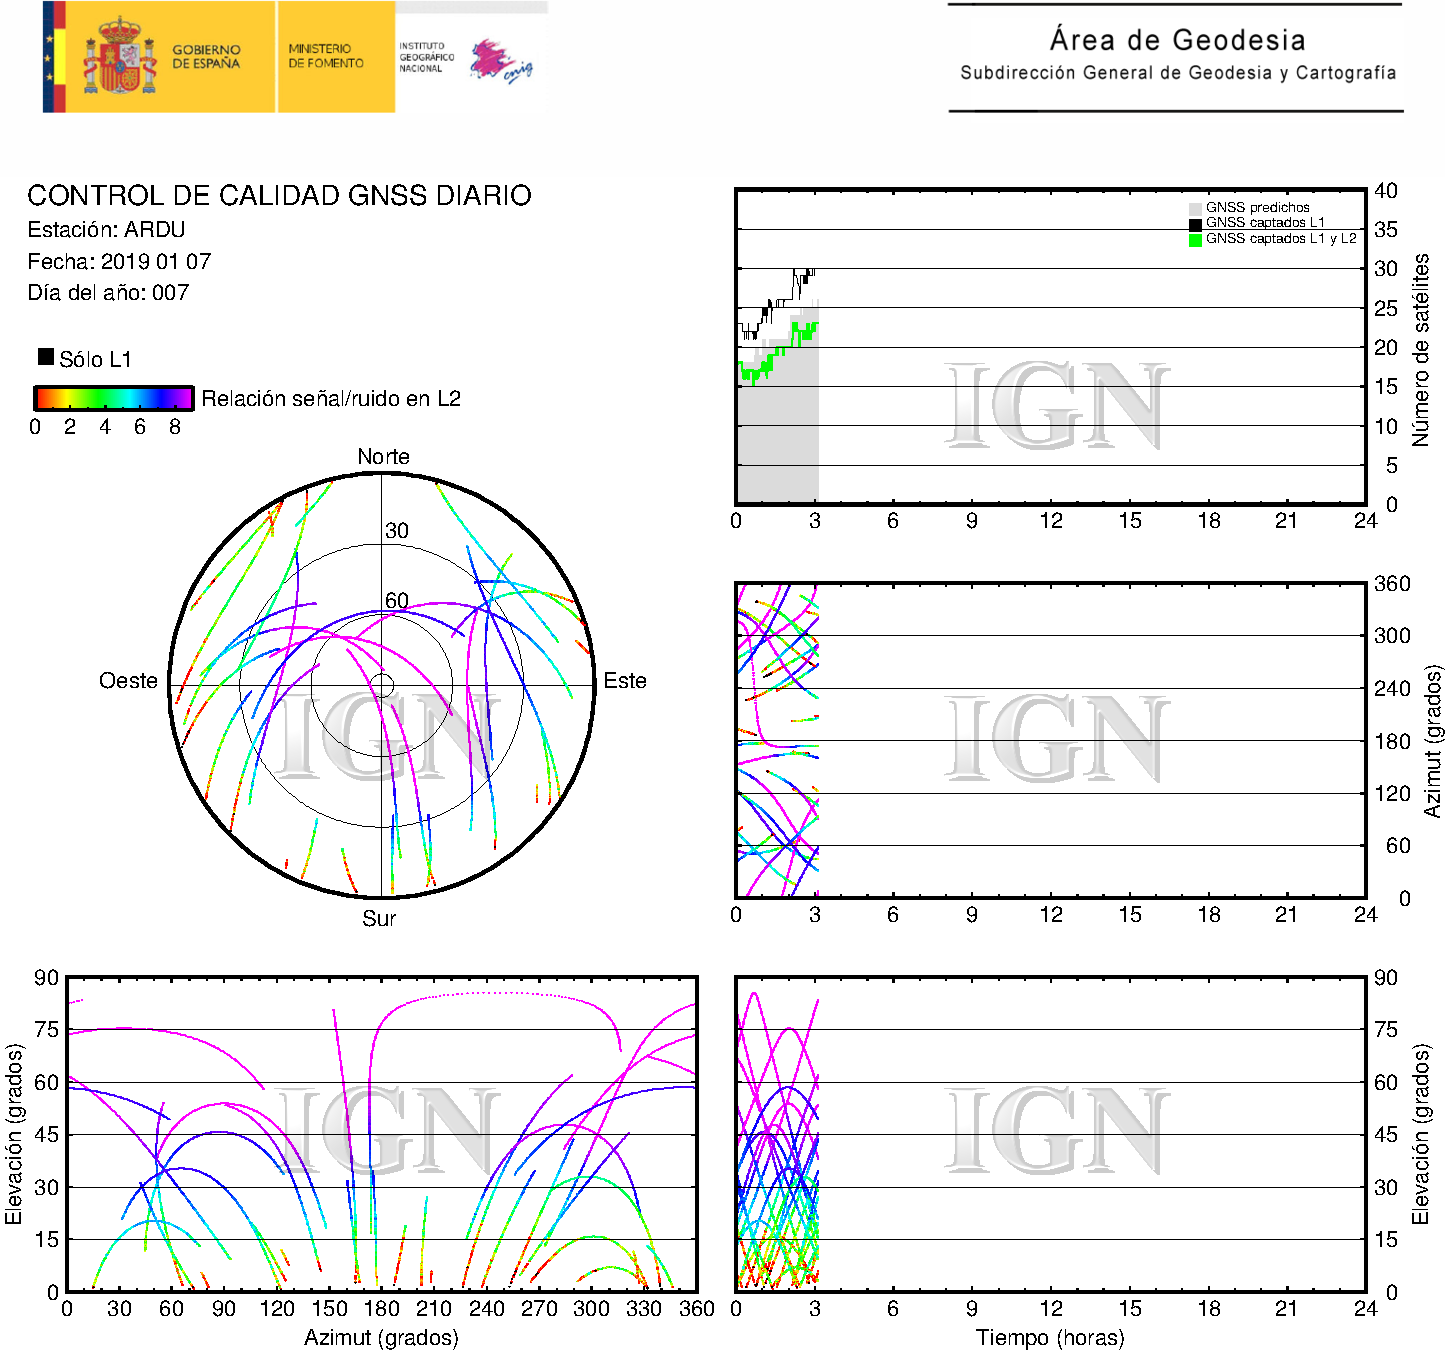Click the Gobierno de España text
The image size is (1445, 1350).
pyautogui.click(x=206, y=57)
